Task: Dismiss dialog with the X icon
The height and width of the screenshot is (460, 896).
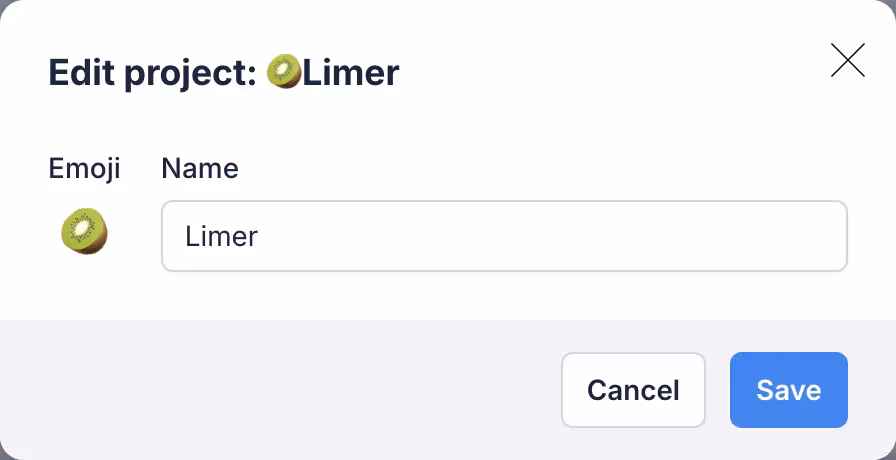Action: click(847, 61)
